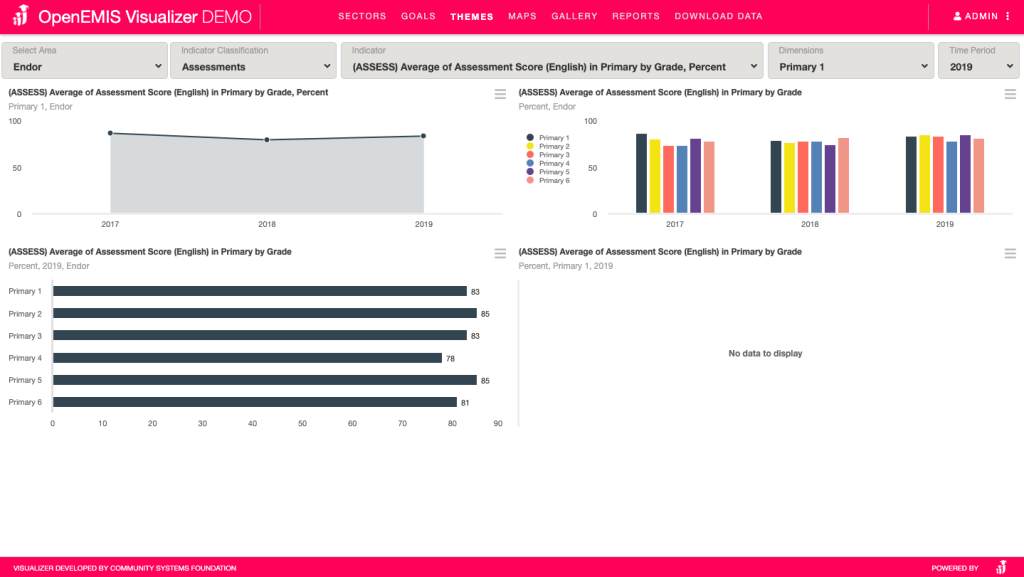Toggle Primary 2 series in chart legend
Screen dimensions: 1024x577
553,147
